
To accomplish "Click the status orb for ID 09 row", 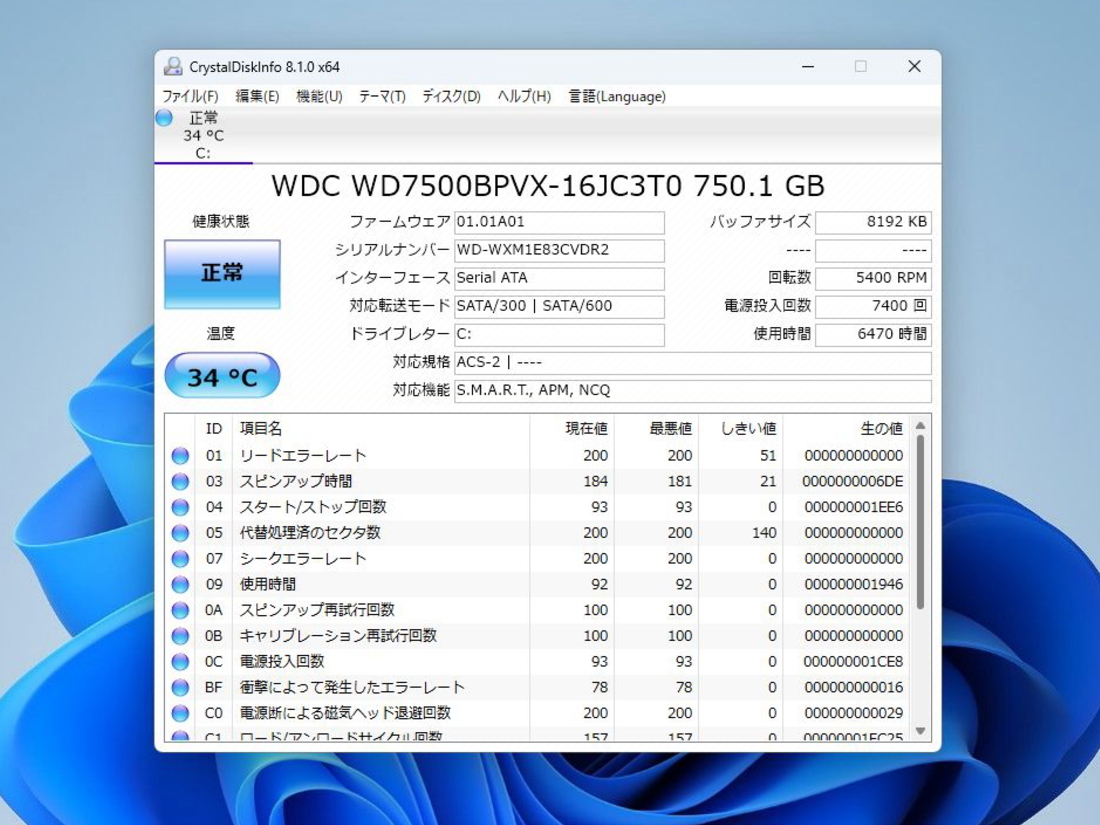I will pyautogui.click(x=180, y=584).
